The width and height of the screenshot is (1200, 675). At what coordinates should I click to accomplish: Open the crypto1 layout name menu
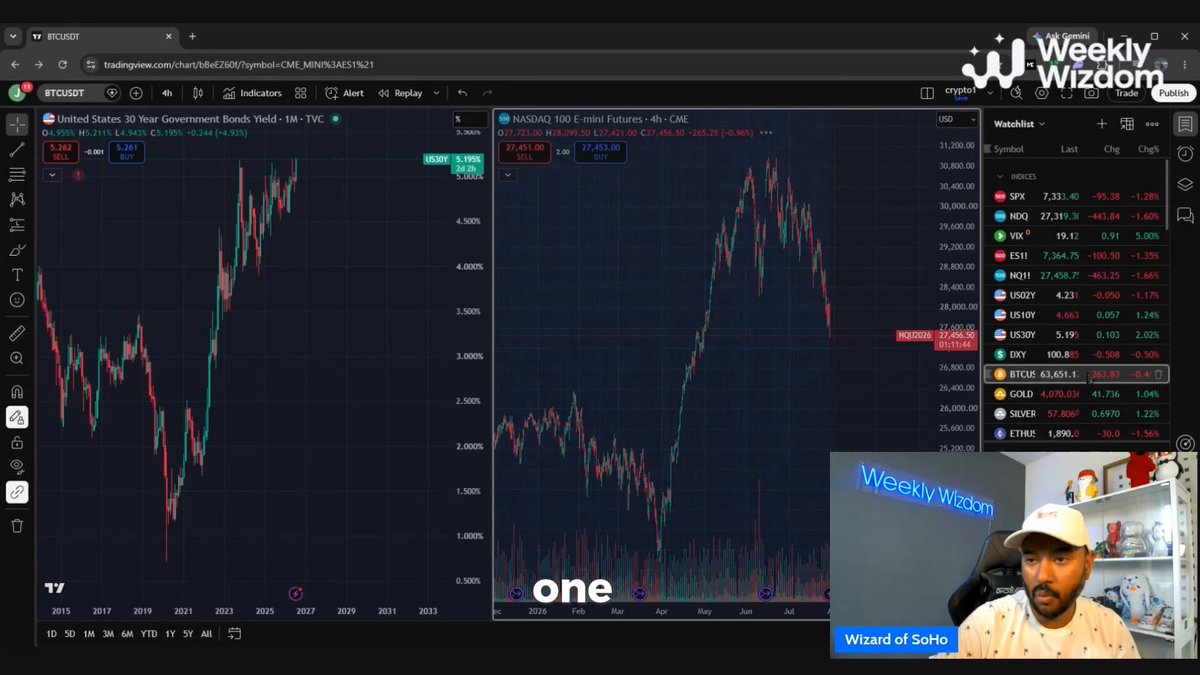click(x=962, y=93)
